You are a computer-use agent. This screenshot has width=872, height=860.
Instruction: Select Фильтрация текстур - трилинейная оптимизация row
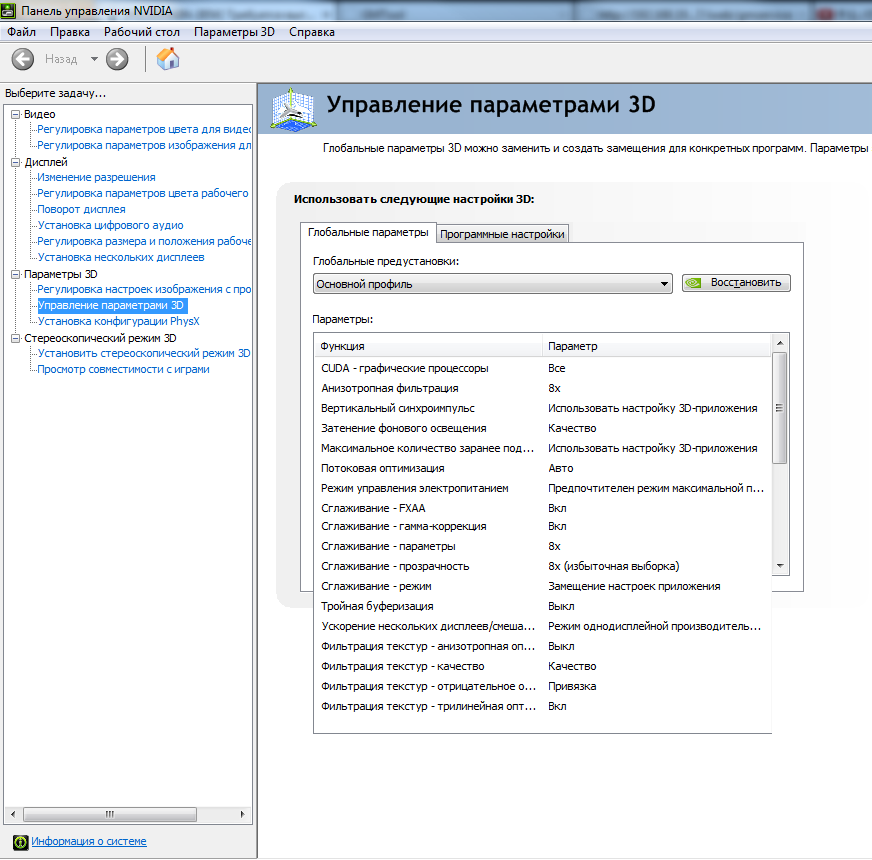543,706
